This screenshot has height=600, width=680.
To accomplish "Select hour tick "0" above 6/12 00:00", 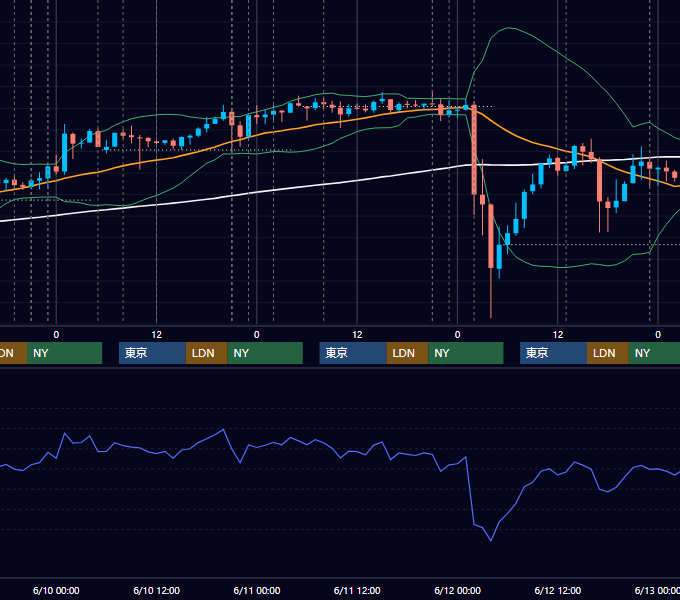I will (458, 335).
